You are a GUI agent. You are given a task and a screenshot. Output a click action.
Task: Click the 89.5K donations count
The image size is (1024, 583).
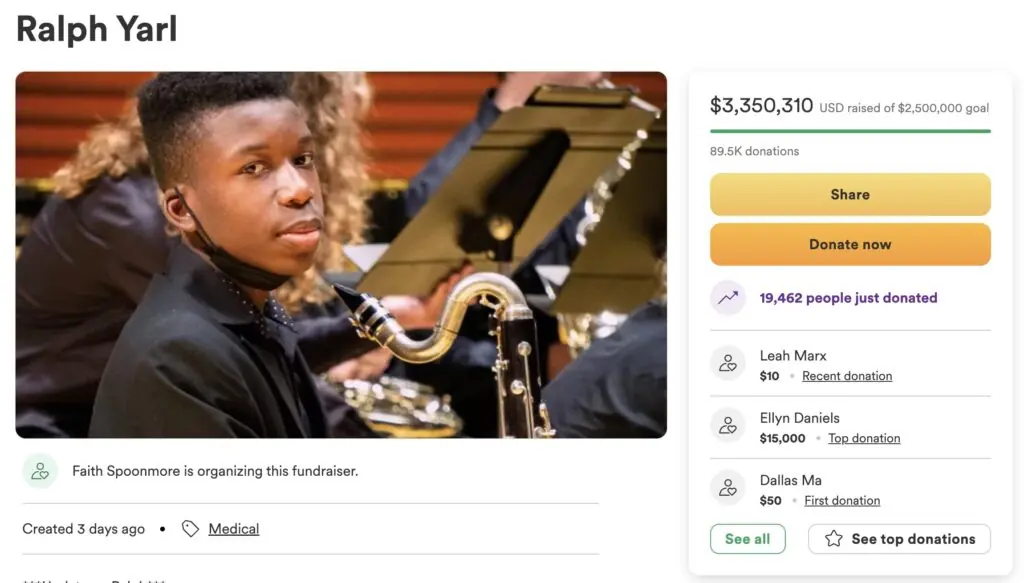[x=754, y=151]
